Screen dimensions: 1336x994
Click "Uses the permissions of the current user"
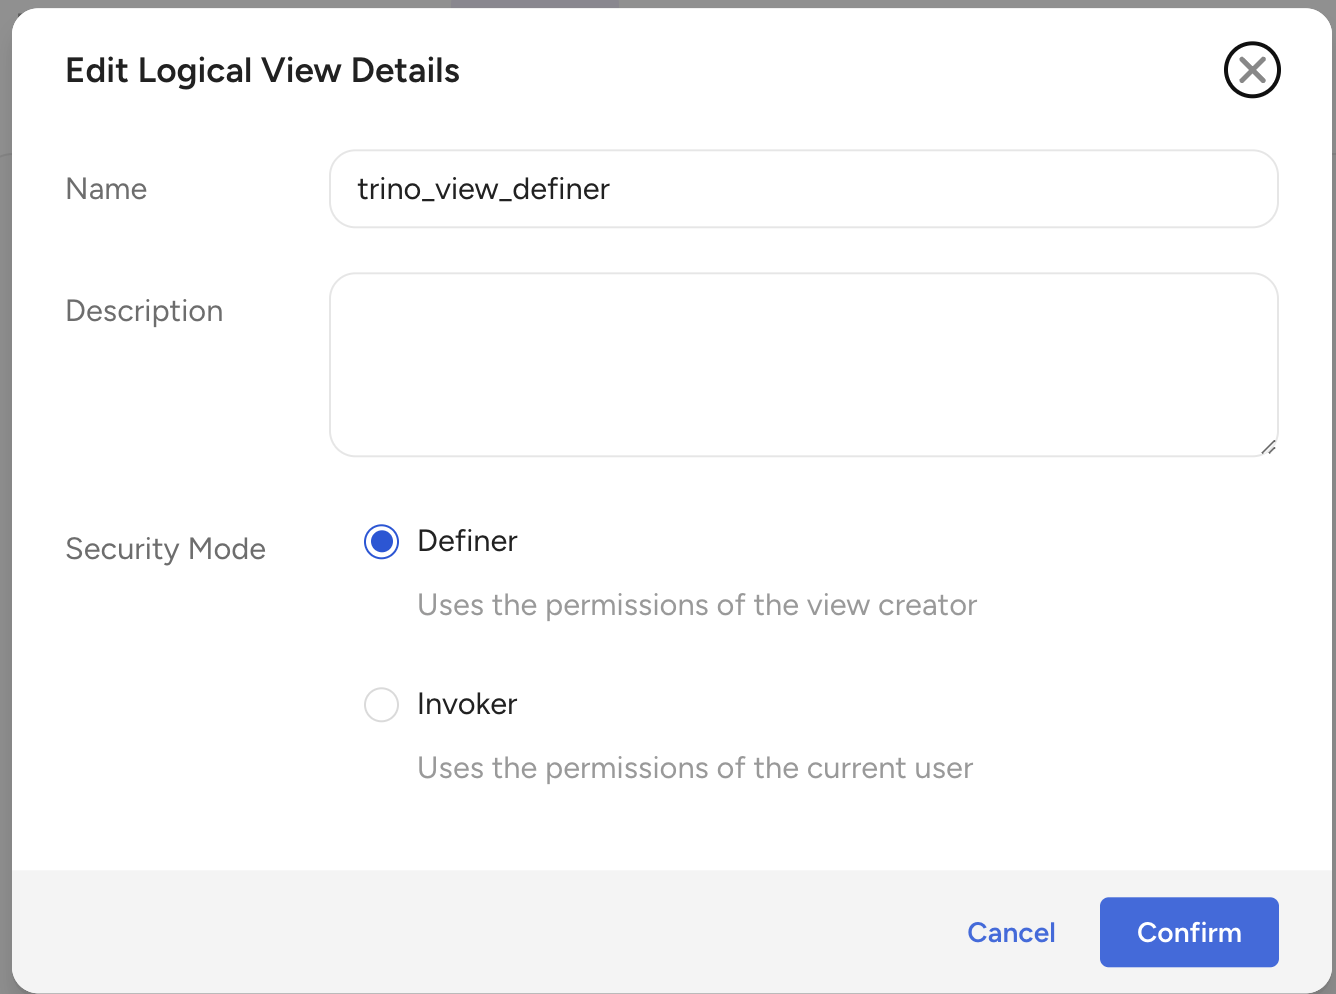coord(695,768)
